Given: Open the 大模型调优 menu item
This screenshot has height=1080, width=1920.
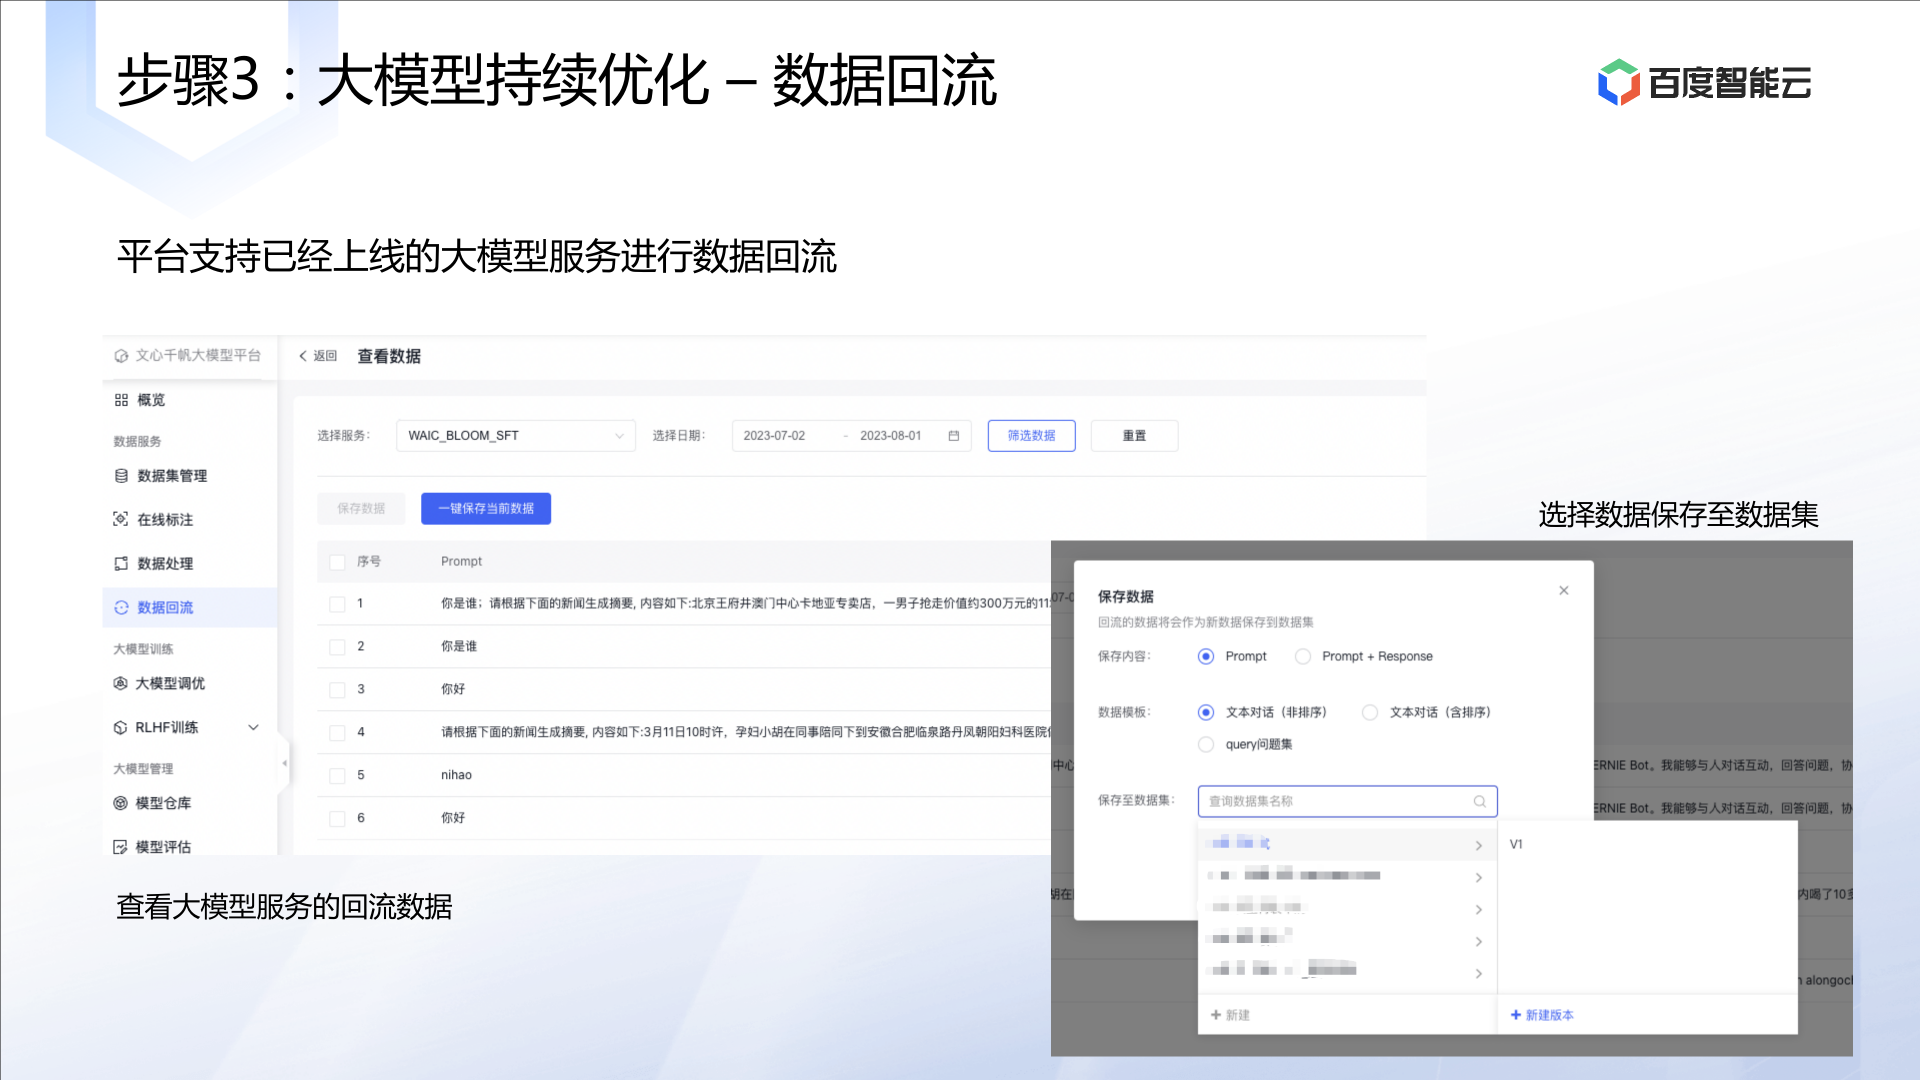Looking at the screenshot, I should pyautogui.click(x=190, y=683).
